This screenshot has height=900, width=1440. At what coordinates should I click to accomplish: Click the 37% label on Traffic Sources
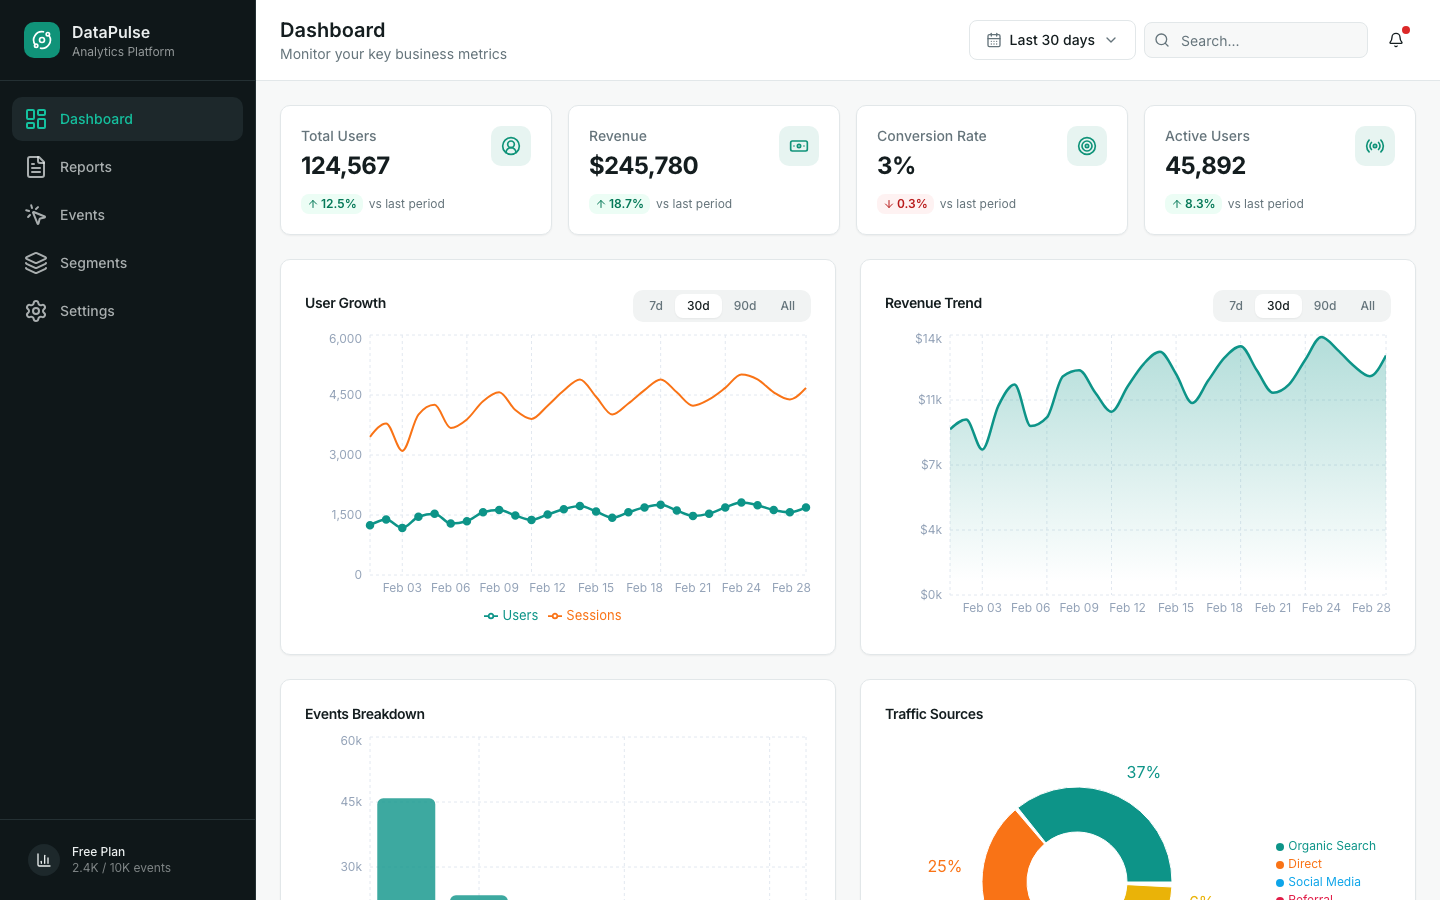point(1143,772)
